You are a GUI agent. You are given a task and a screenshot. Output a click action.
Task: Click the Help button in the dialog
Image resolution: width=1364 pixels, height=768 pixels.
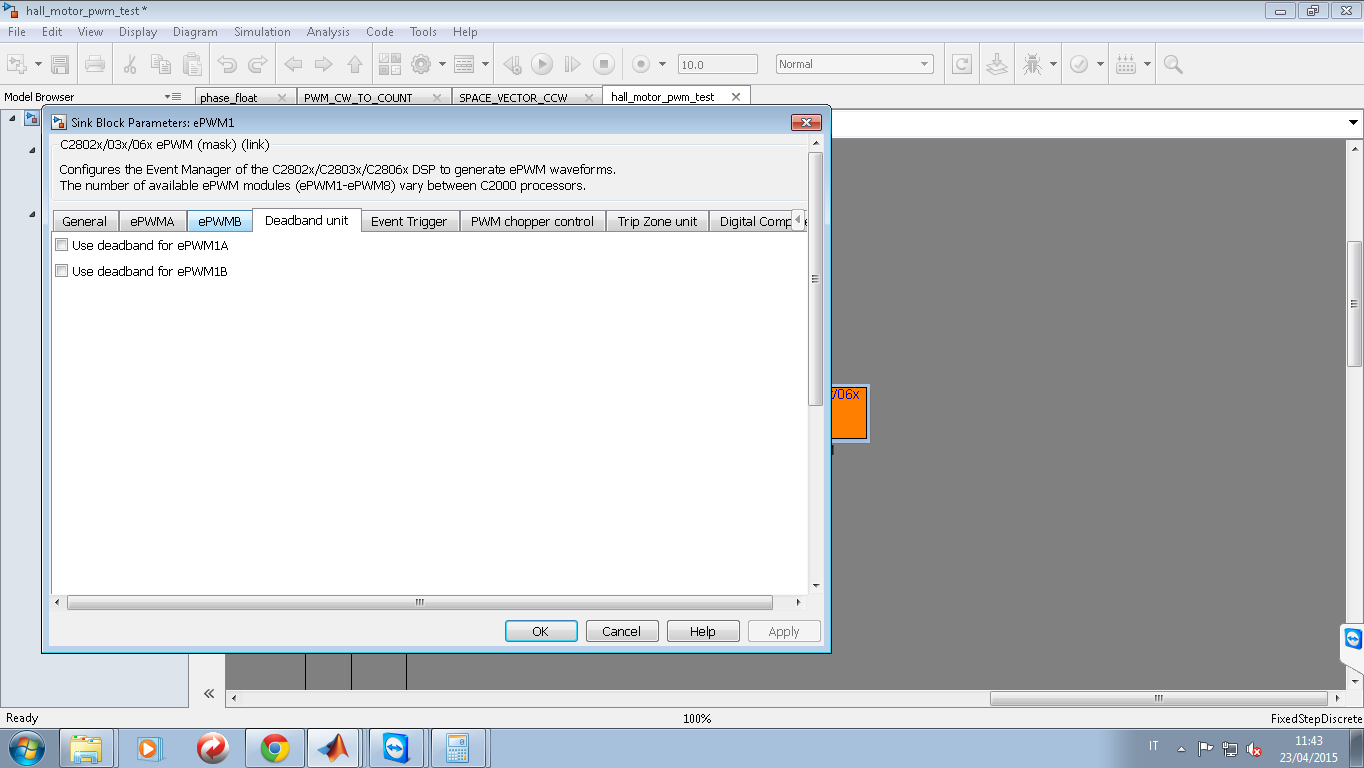[703, 631]
